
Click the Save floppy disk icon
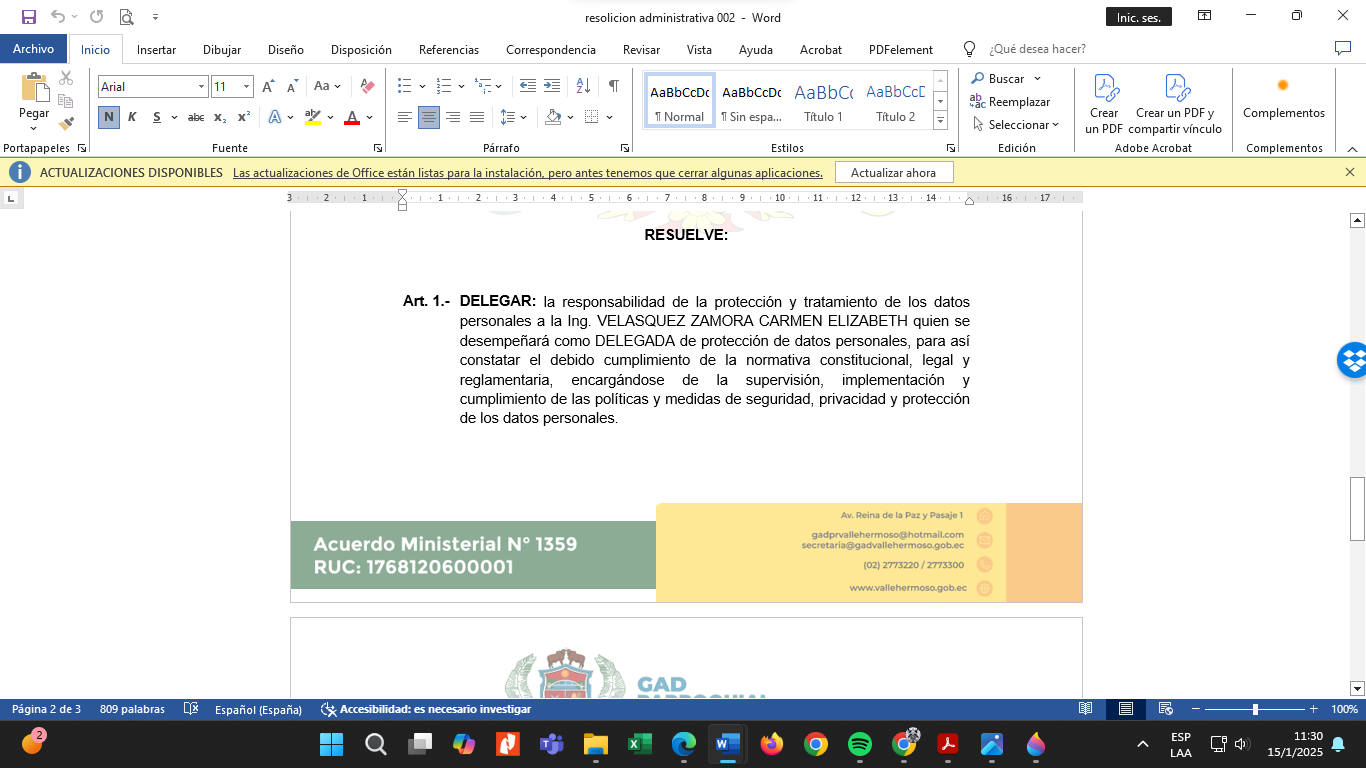click(x=28, y=17)
